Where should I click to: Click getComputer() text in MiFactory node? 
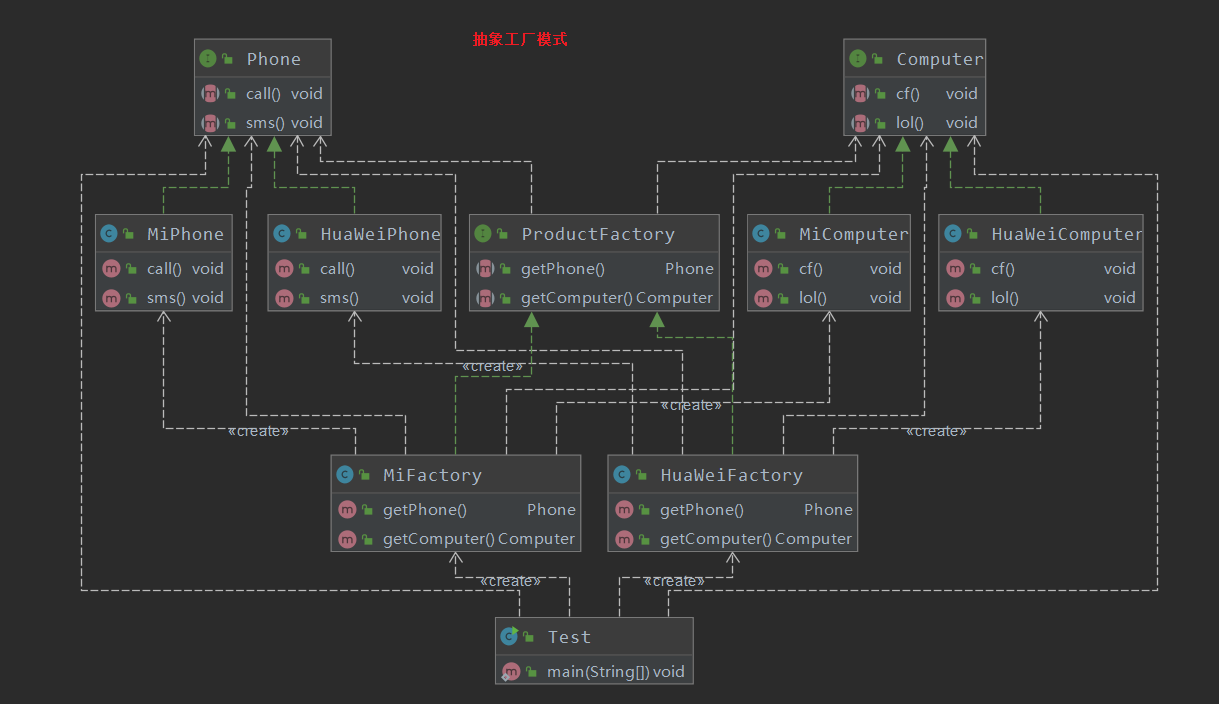tap(439, 538)
